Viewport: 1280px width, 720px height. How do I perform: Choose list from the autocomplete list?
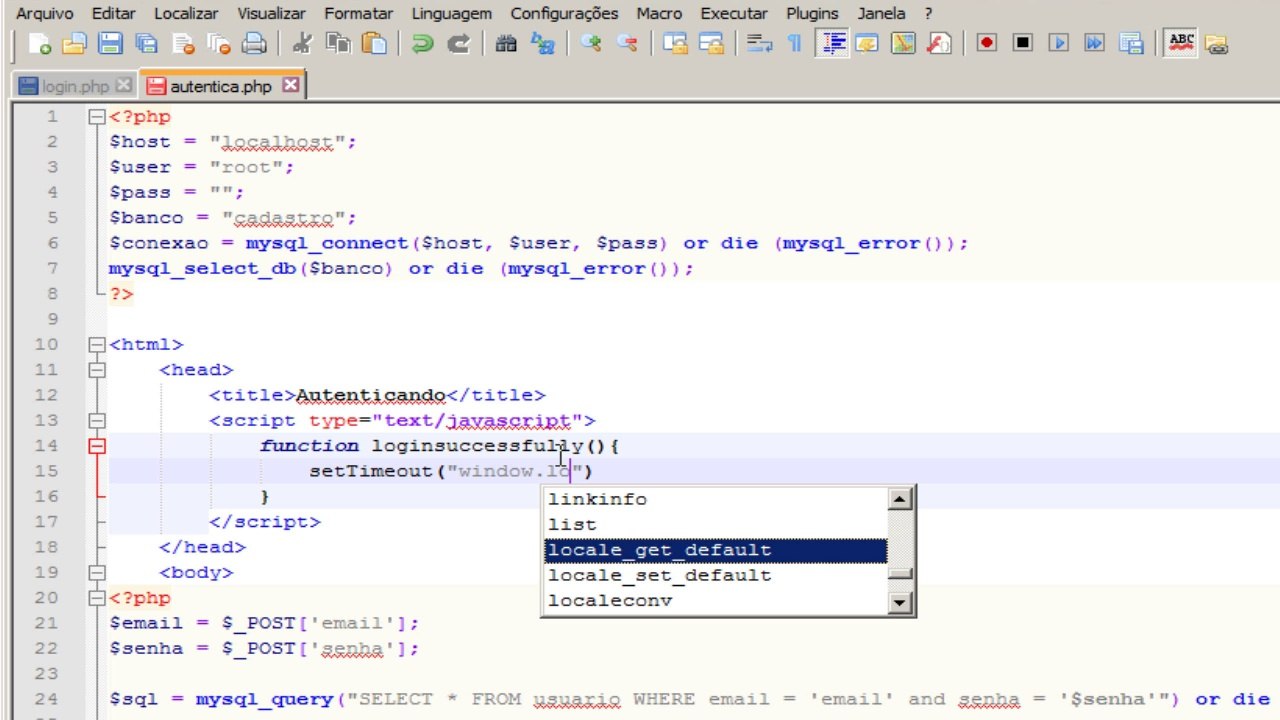(x=716, y=524)
